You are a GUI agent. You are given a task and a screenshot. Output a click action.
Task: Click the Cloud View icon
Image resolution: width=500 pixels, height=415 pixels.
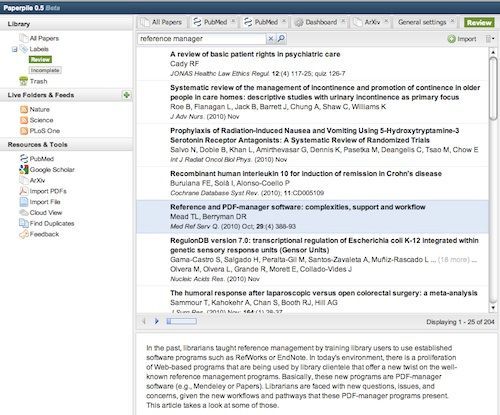click(x=24, y=212)
